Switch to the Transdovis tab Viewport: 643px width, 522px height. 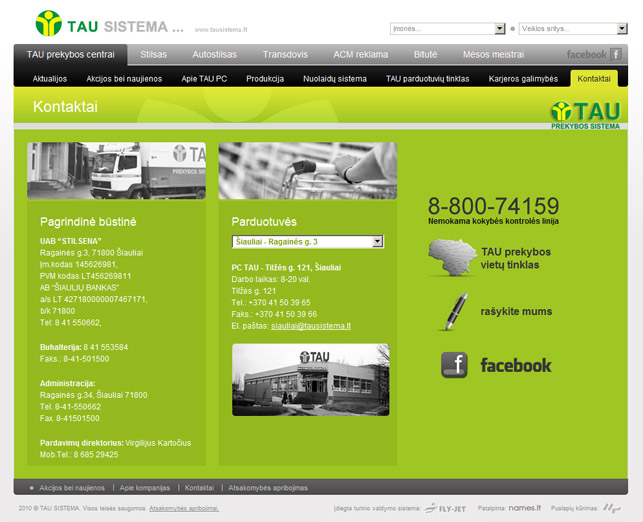[285, 55]
